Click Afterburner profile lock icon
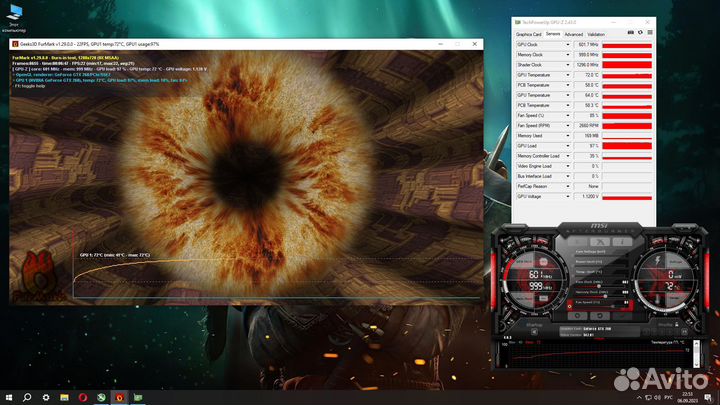 pyautogui.click(x=676, y=325)
